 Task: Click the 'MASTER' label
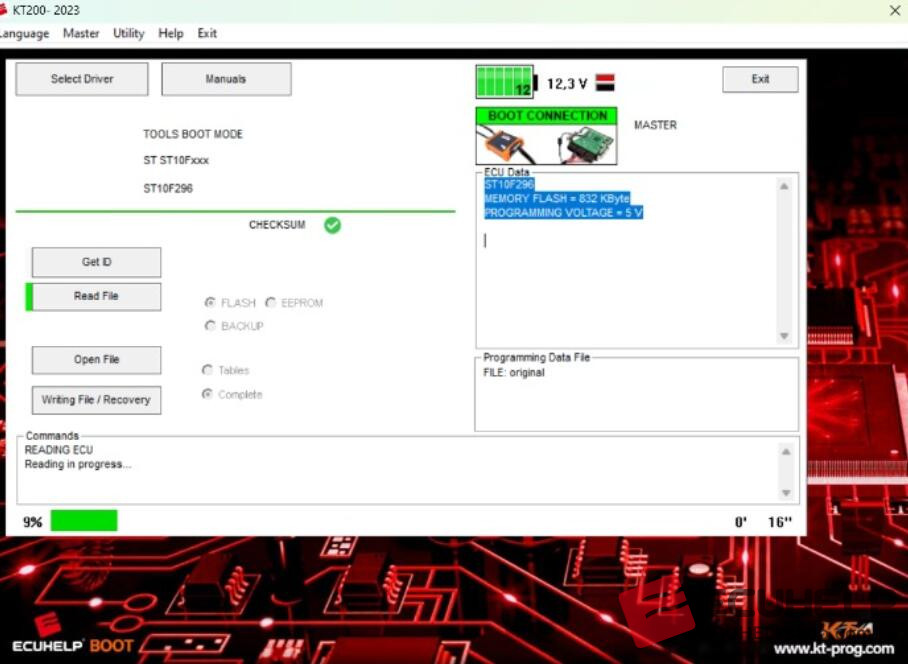[x=655, y=125]
